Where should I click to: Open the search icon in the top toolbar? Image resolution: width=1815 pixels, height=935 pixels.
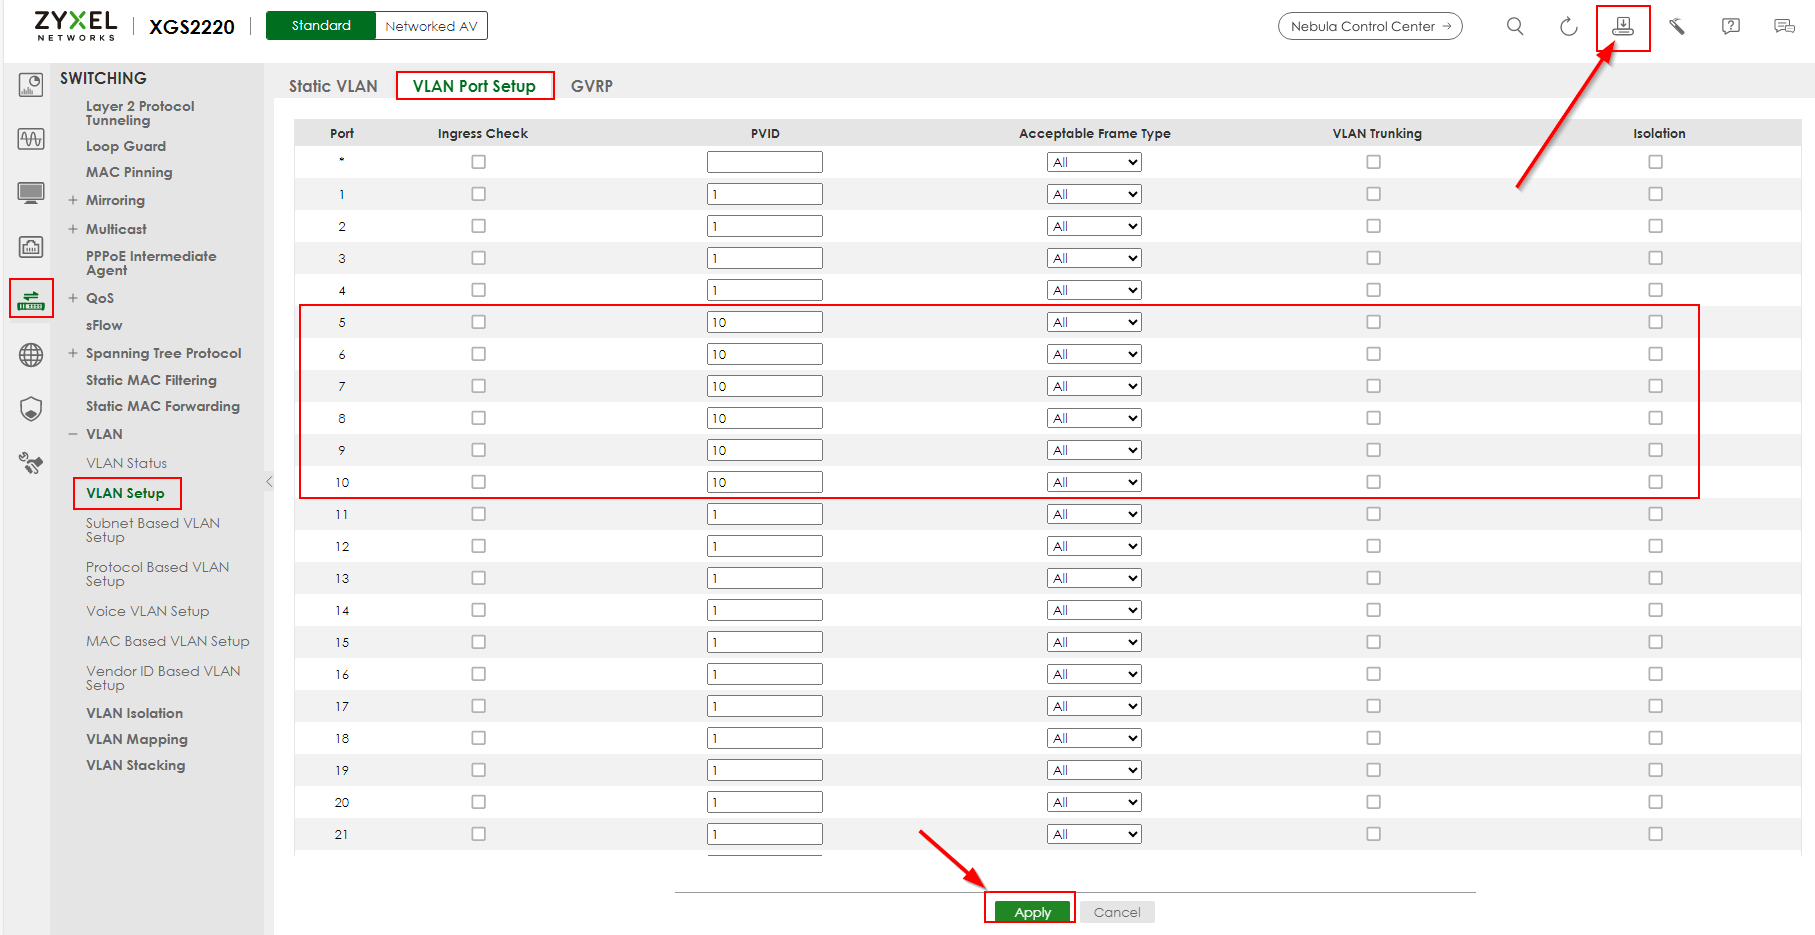(x=1515, y=26)
